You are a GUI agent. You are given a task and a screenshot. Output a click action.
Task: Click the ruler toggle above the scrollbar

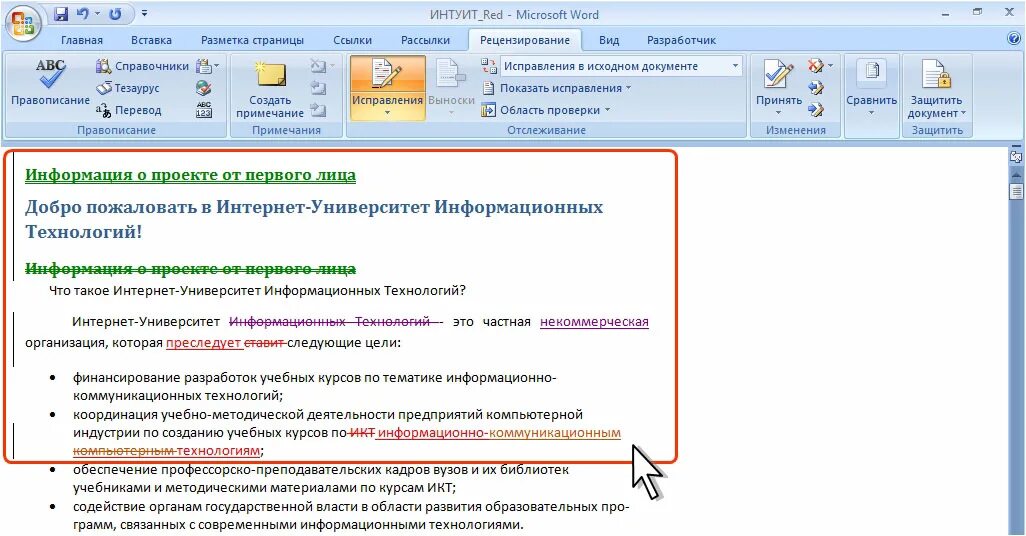[1016, 157]
